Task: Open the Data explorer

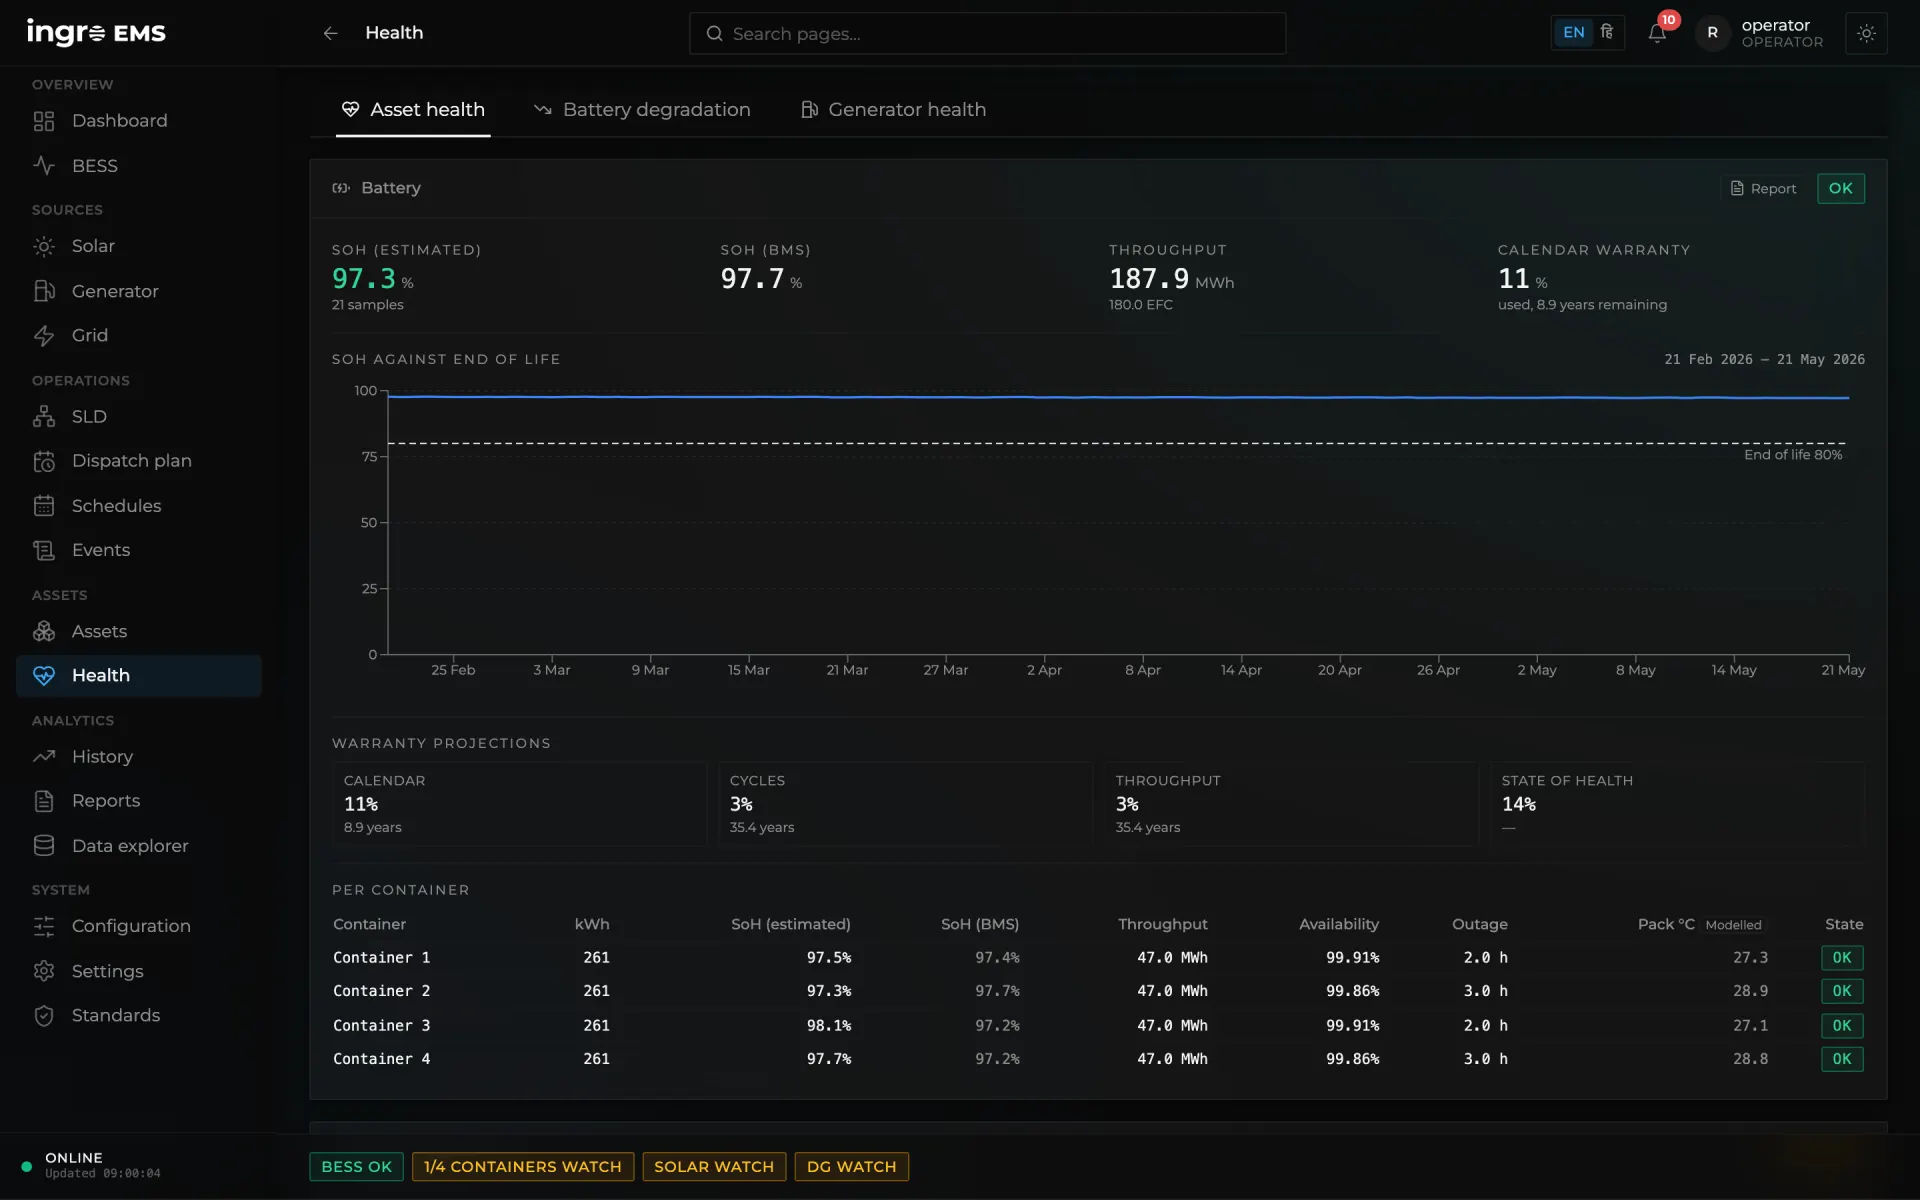Action: click(139, 846)
